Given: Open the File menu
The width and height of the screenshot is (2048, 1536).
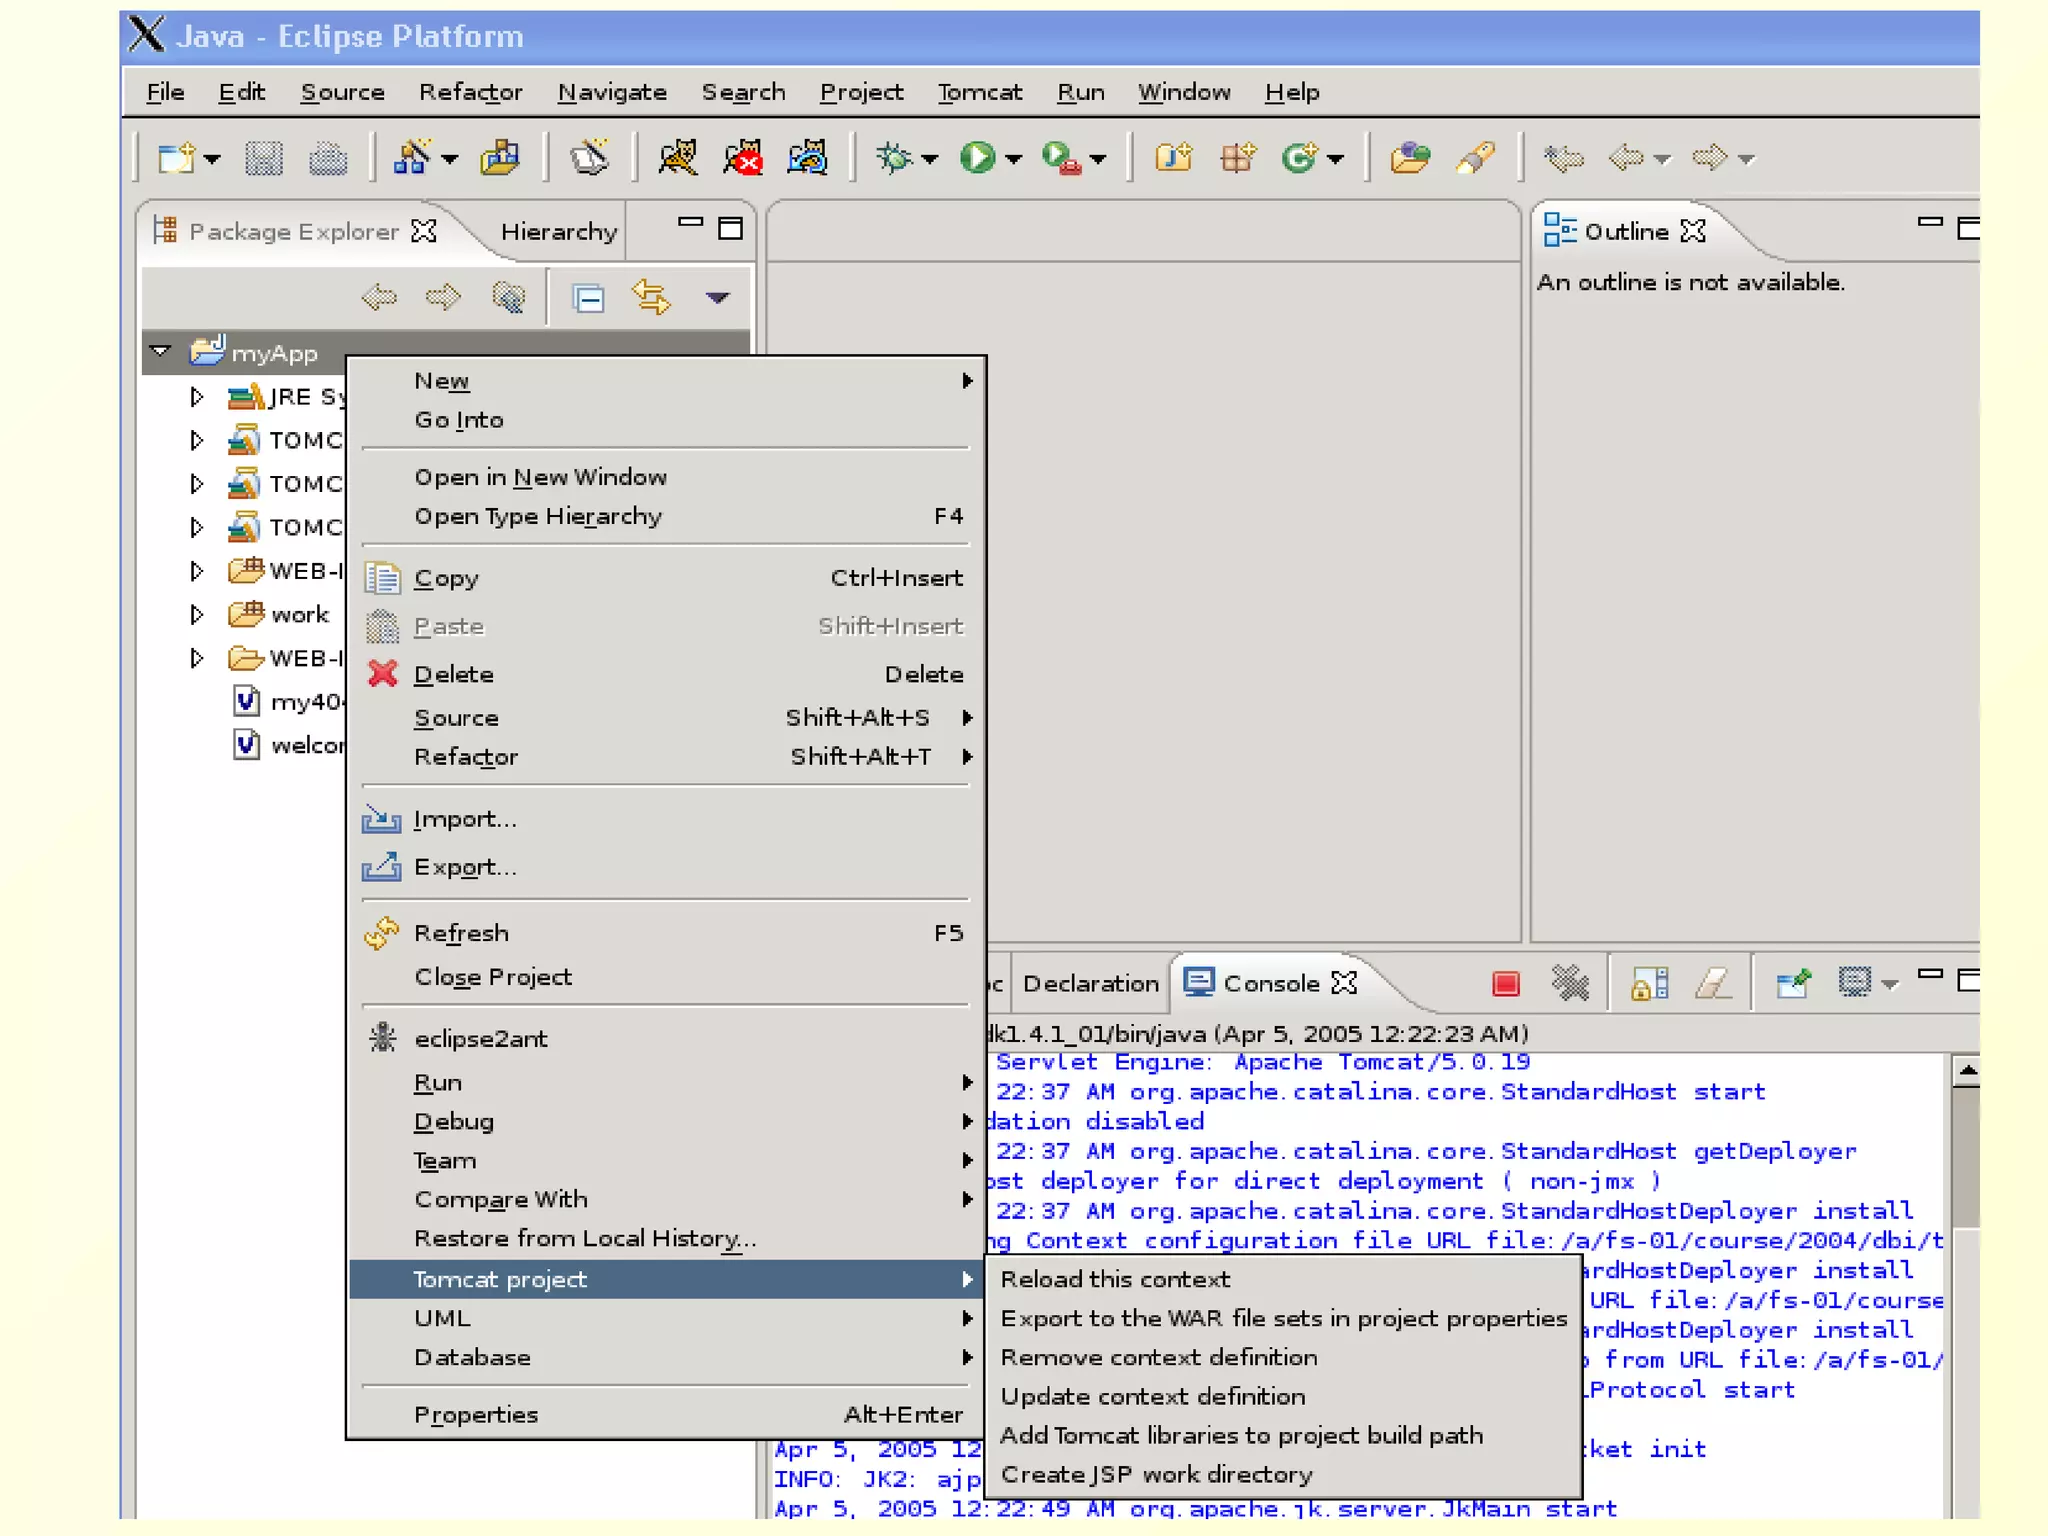Looking at the screenshot, I should 165,92.
